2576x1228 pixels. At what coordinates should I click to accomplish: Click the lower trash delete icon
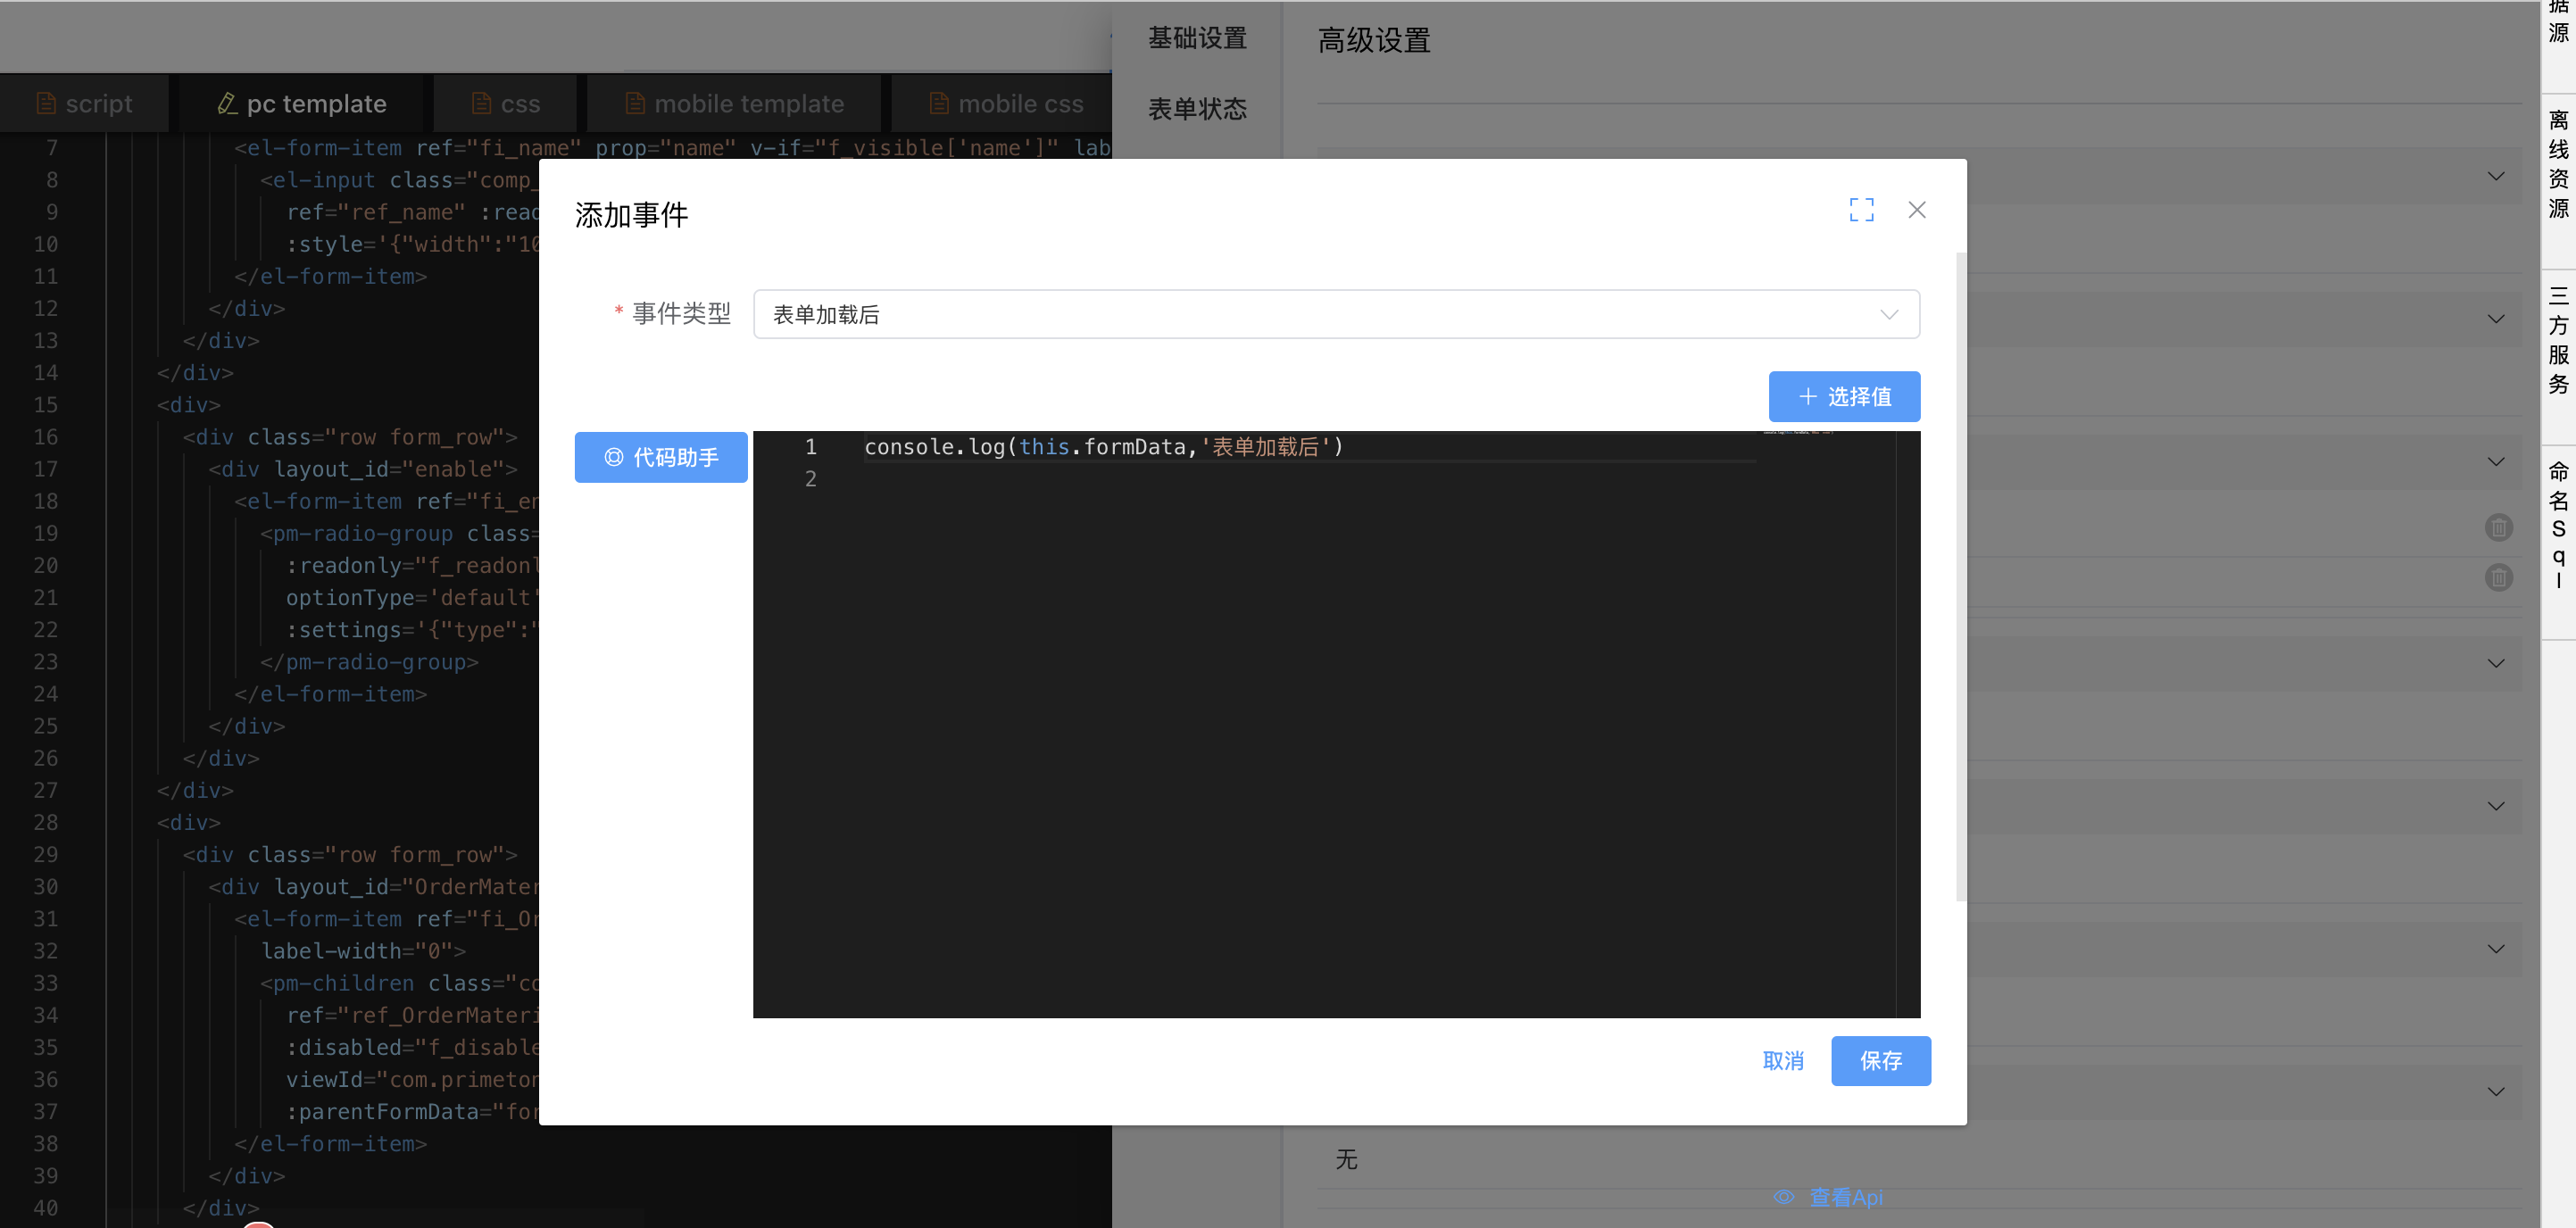coord(2498,577)
